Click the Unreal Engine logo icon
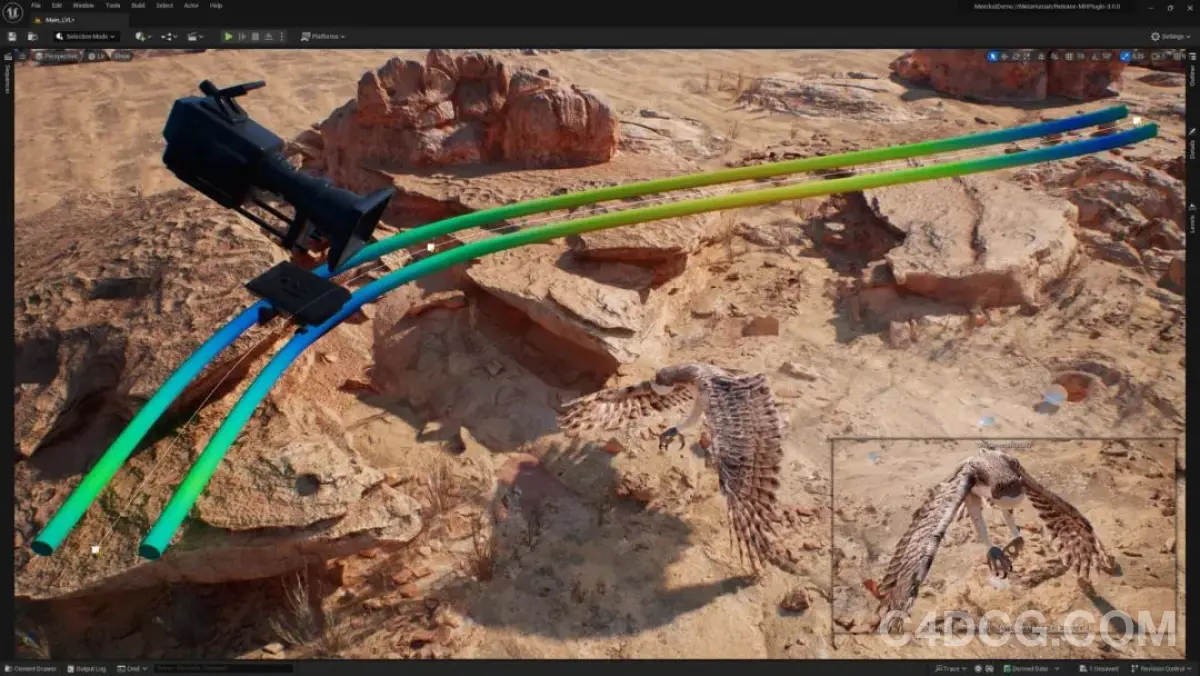The height and width of the screenshot is (676, 1200). coord(12,12)
